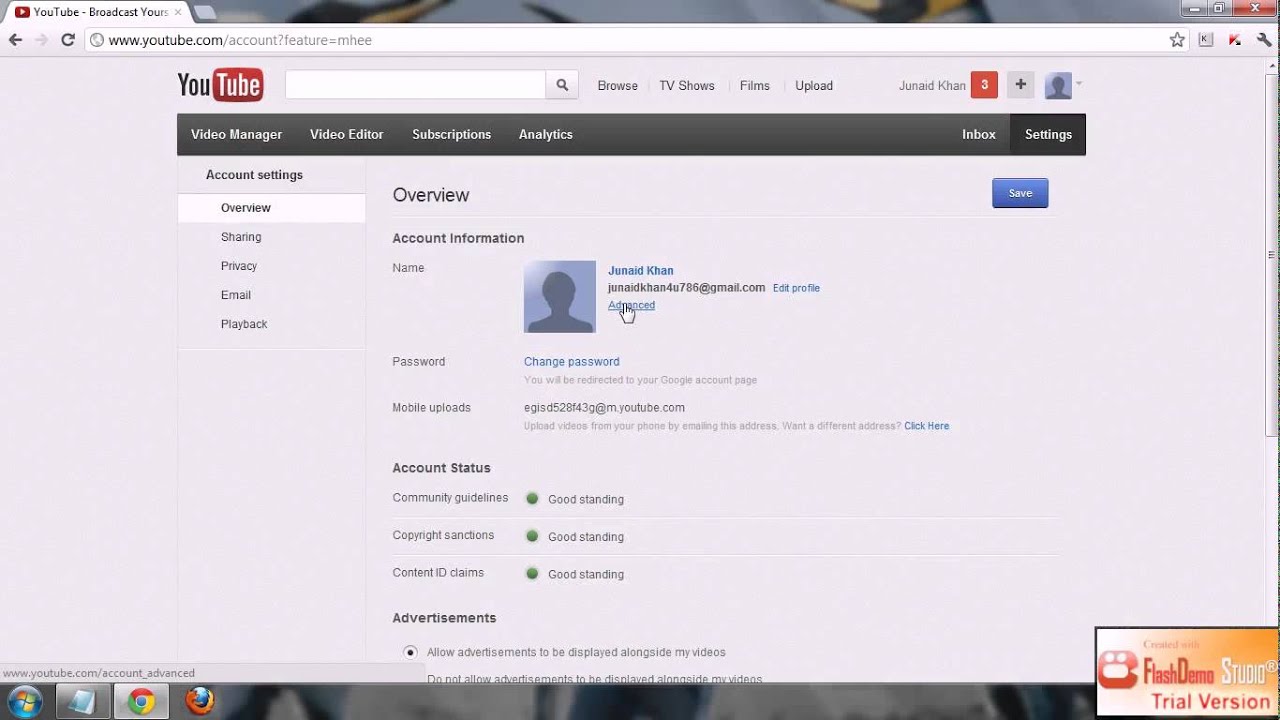Viewport: 1280px width, 720px height.
Task: Open the Films link
Action: (755, 86)
